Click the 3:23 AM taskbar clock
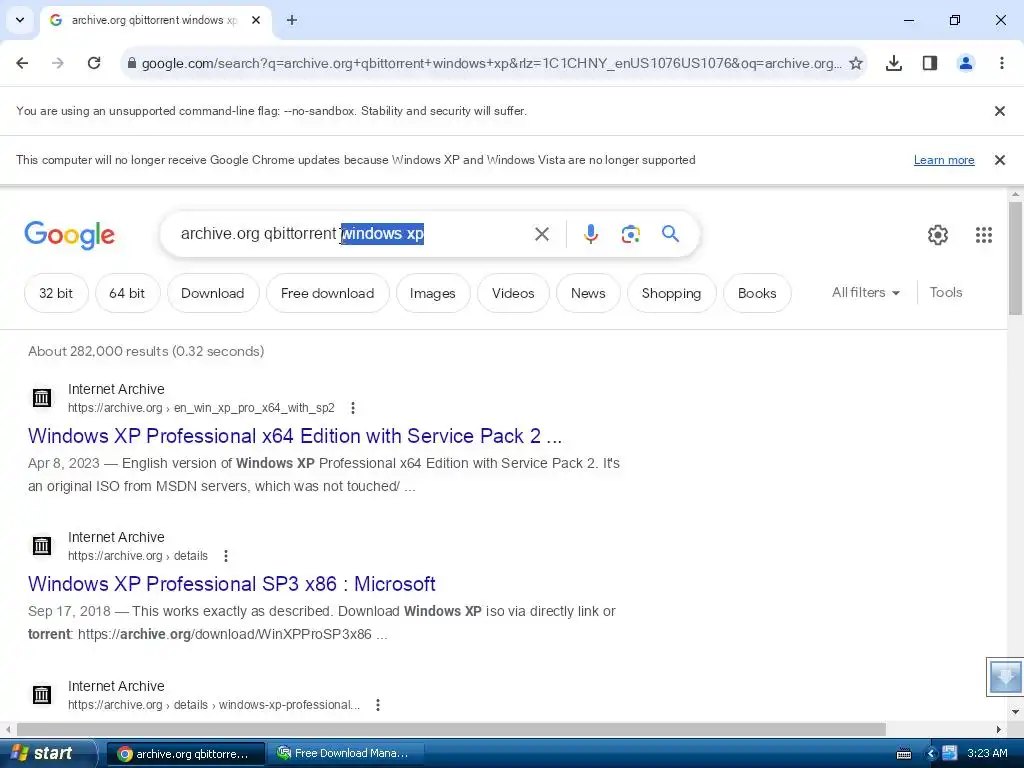Image resolution: width=1024 pixels, height=768 pixels. point(987,753)
